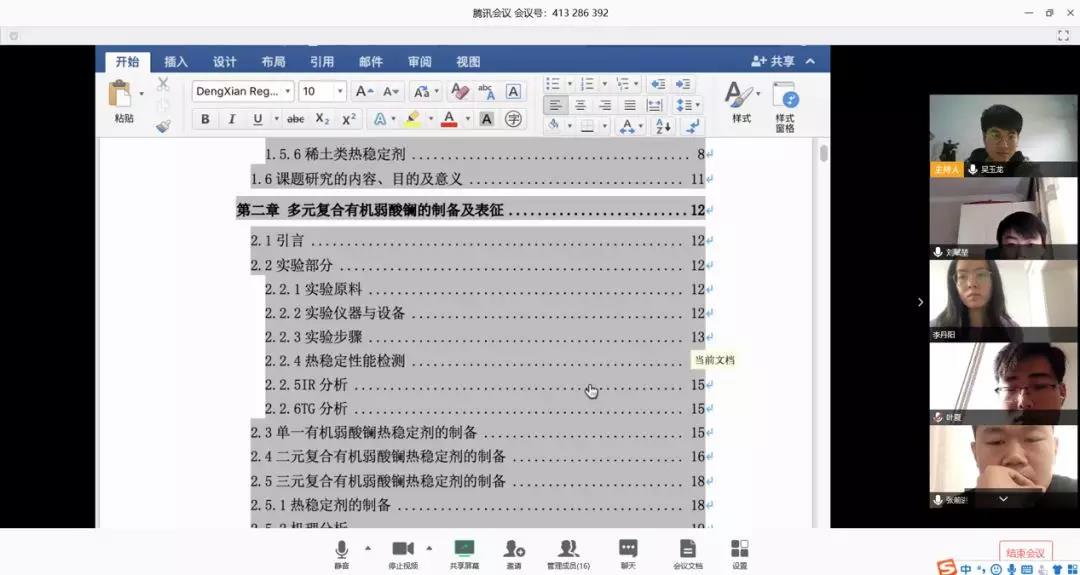Open Meeting Documents (会议文档)

click(687, 552)
